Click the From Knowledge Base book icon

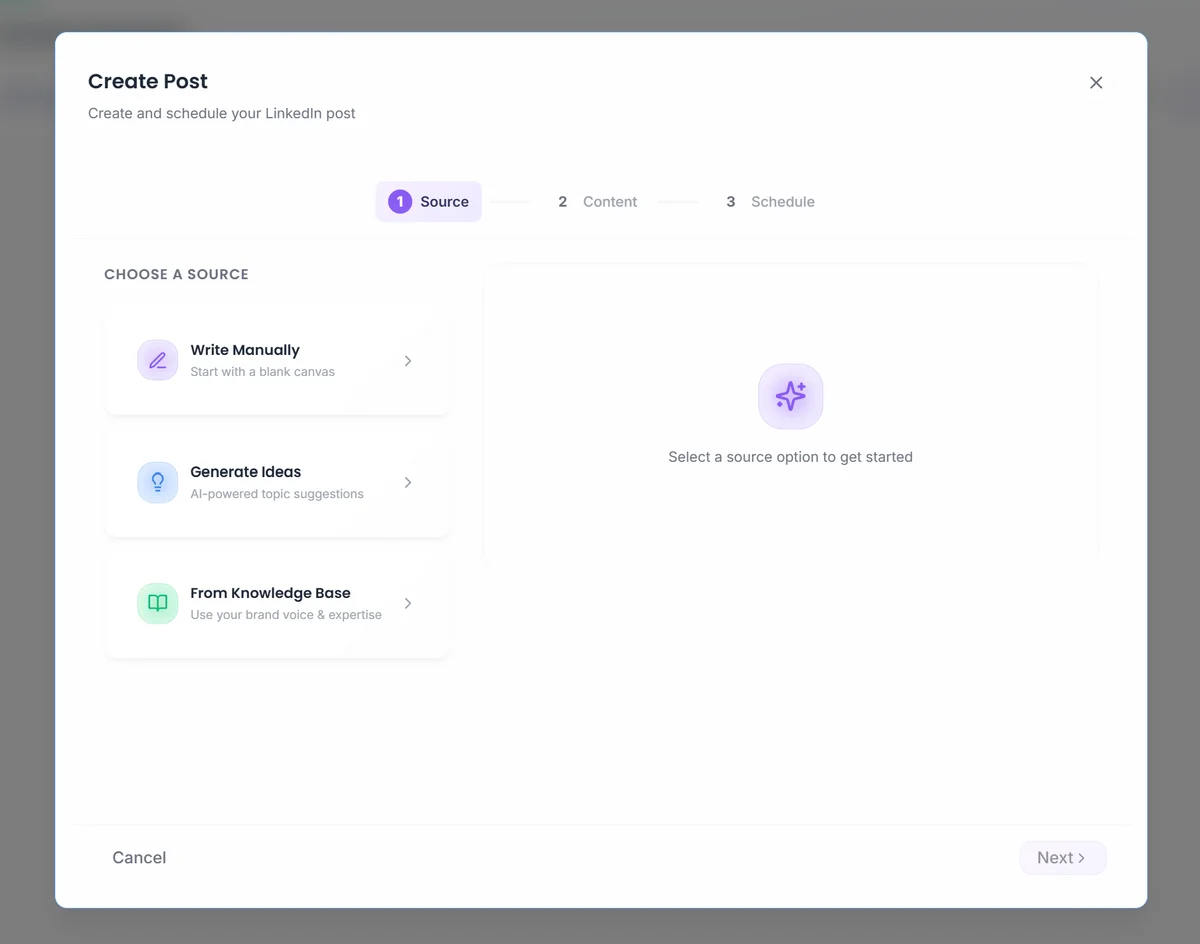click(x=157, y=603)
